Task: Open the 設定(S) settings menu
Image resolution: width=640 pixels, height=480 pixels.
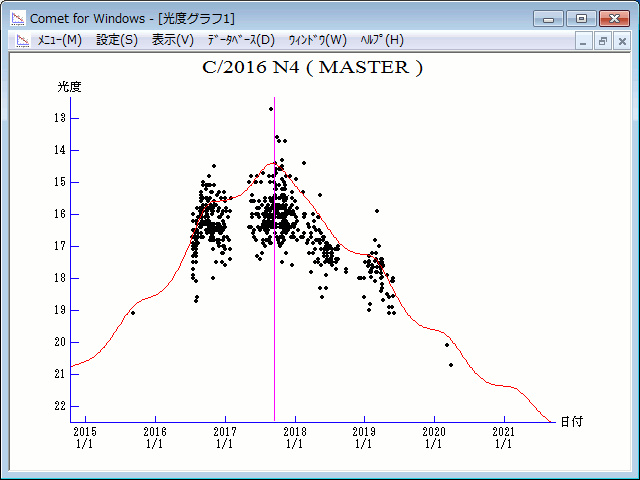Action: [x=117, y=40]
